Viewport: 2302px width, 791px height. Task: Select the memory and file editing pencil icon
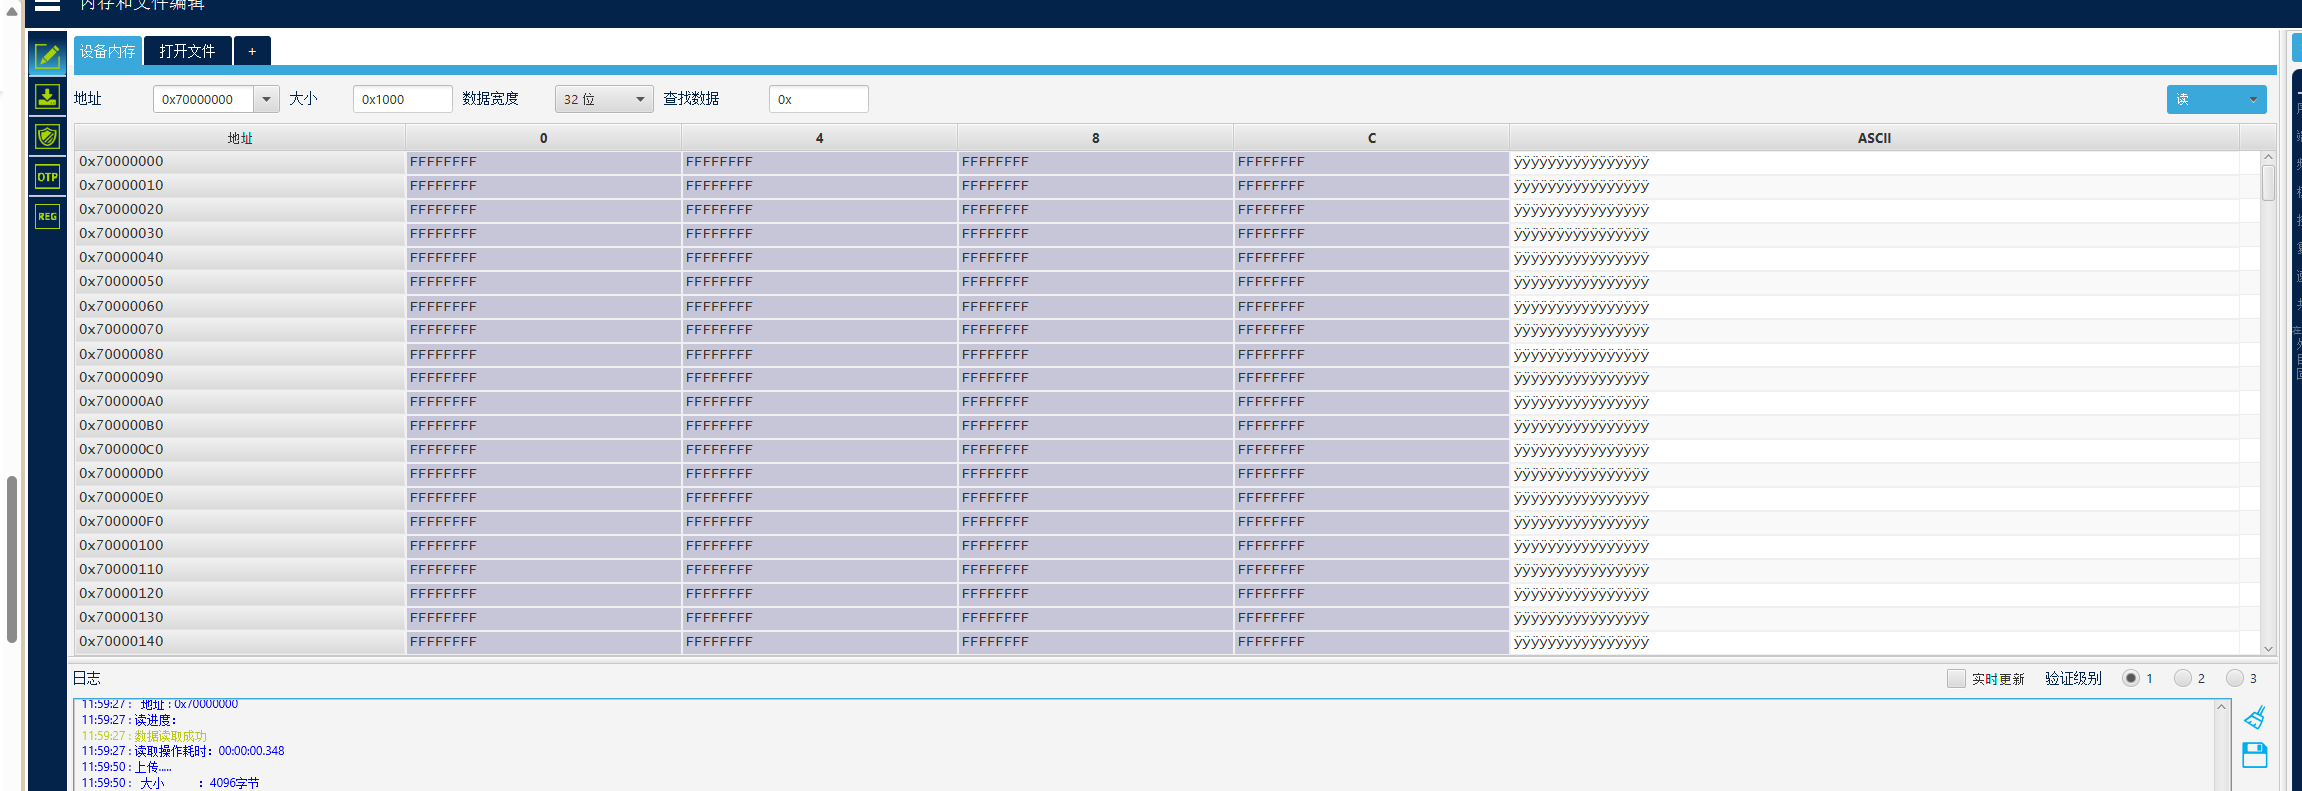coord(47,56)
